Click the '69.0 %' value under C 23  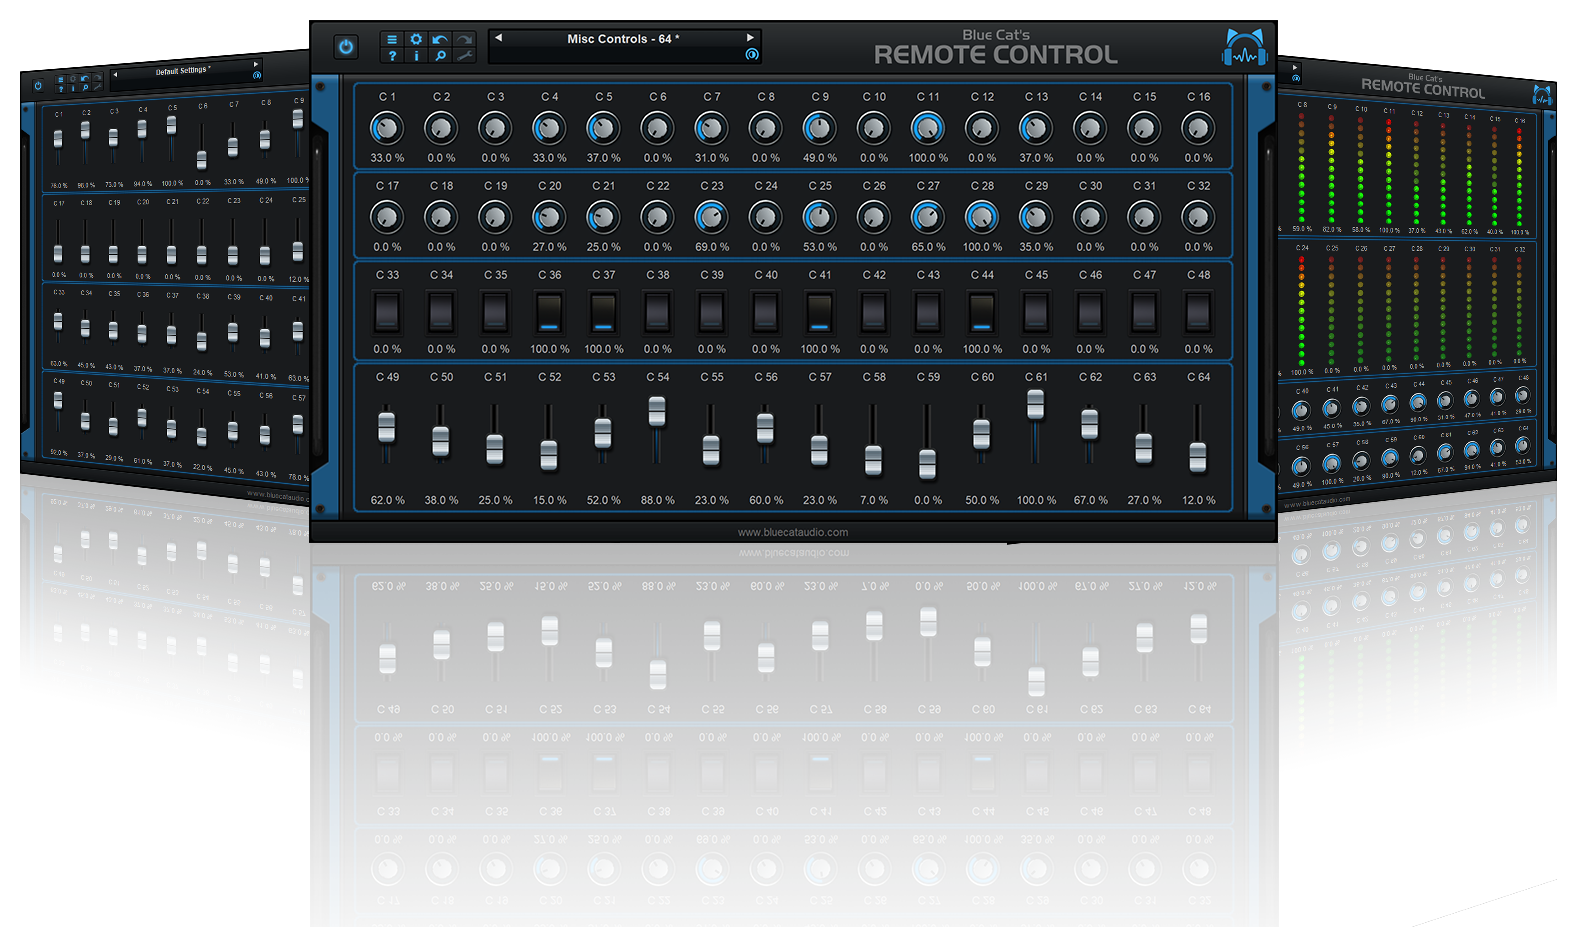click(712, 247)
